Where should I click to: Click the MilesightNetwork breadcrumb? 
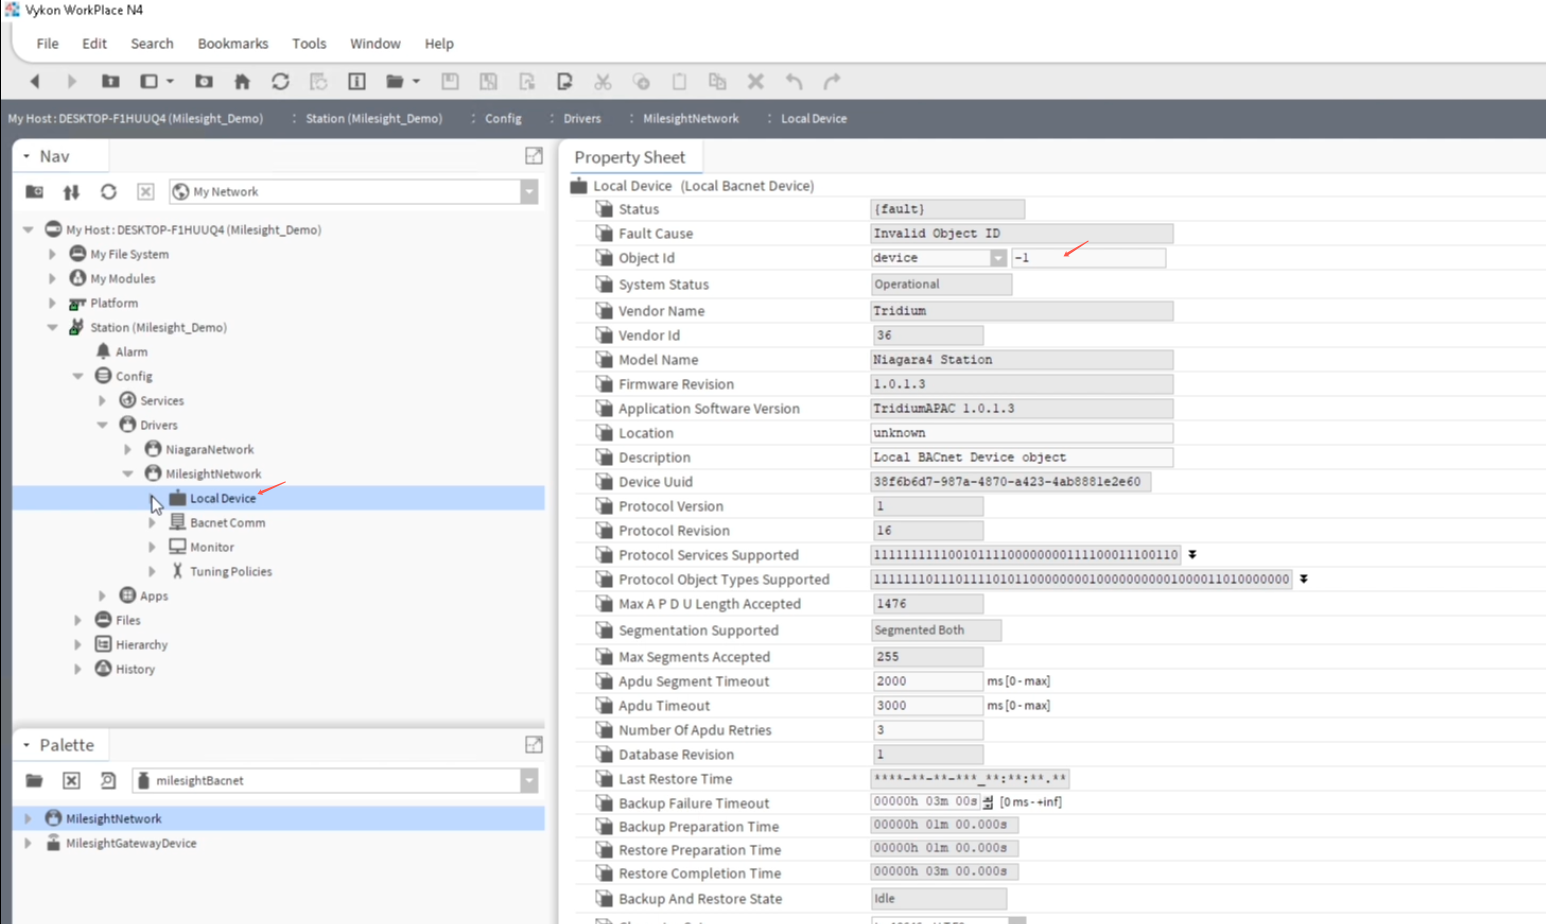(x=691, y=119)
